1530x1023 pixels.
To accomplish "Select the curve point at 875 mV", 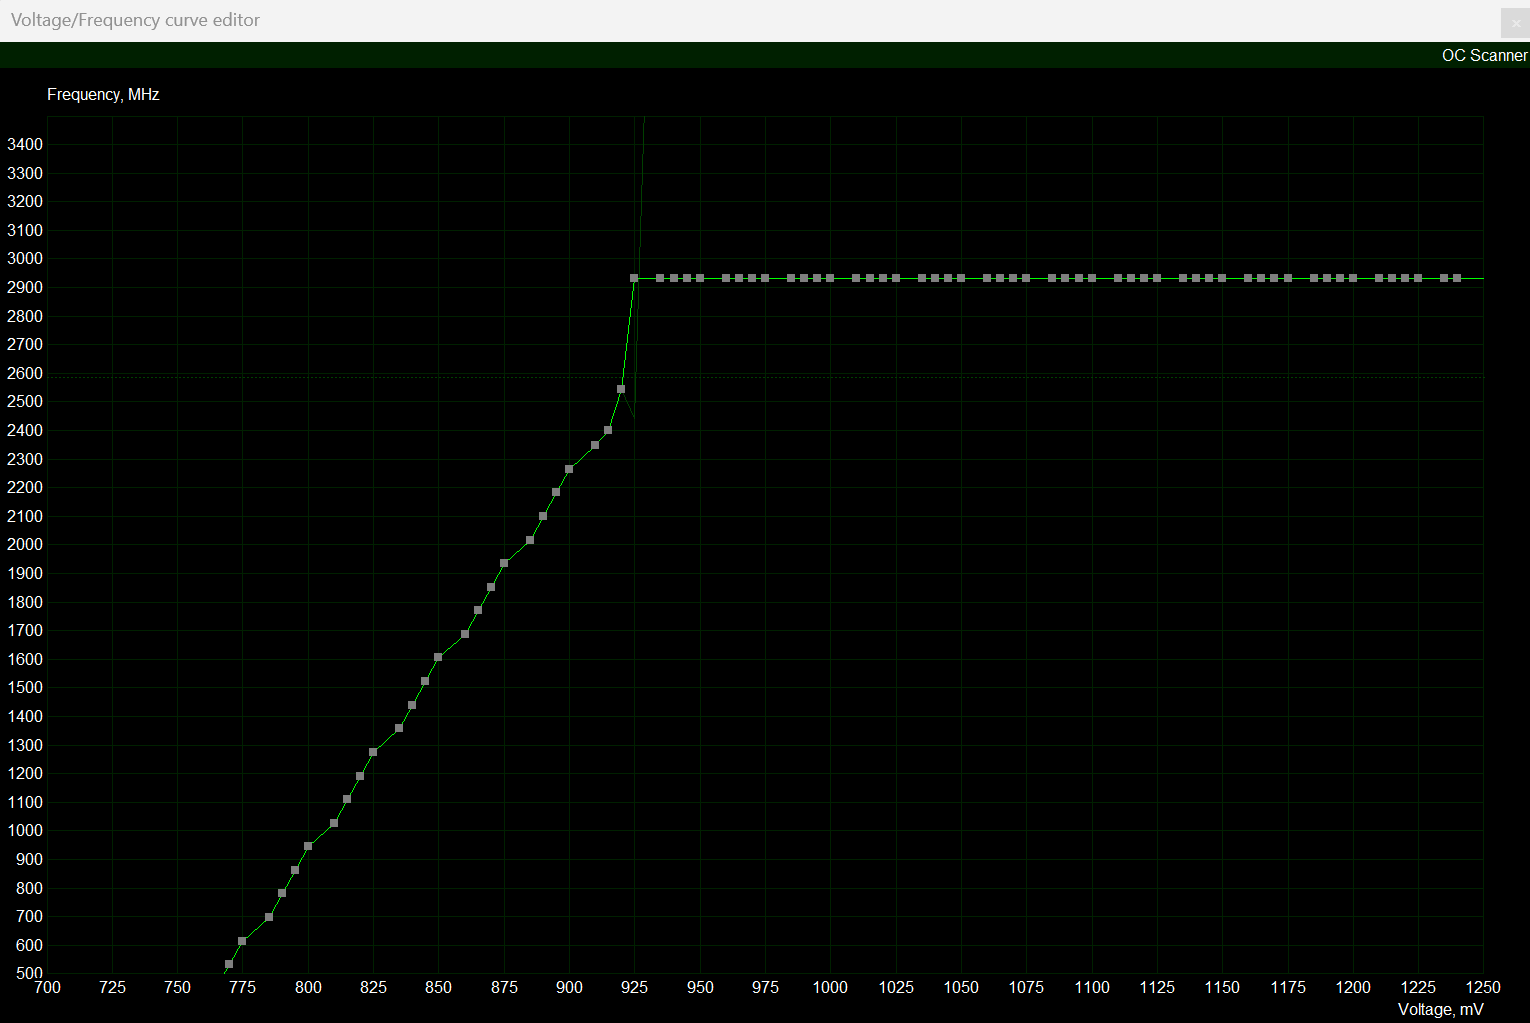I will tap(504, 563).
